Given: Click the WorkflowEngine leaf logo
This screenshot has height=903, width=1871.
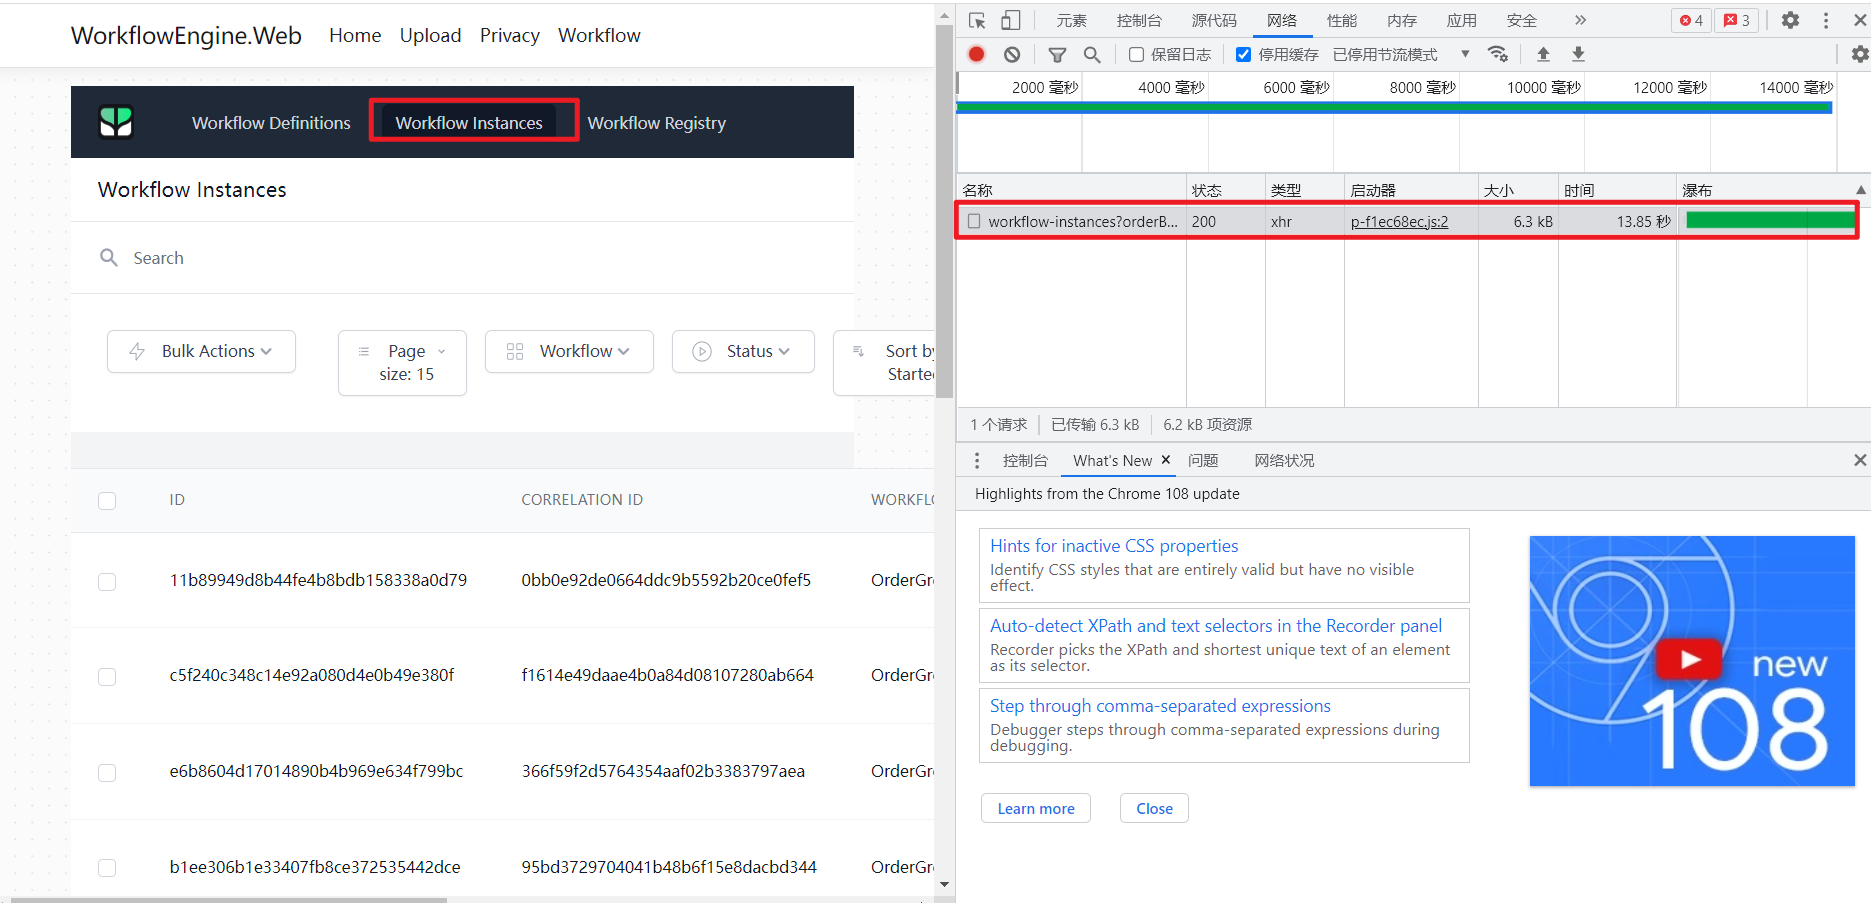Looking at the screenshot, I should coord(117,121).
